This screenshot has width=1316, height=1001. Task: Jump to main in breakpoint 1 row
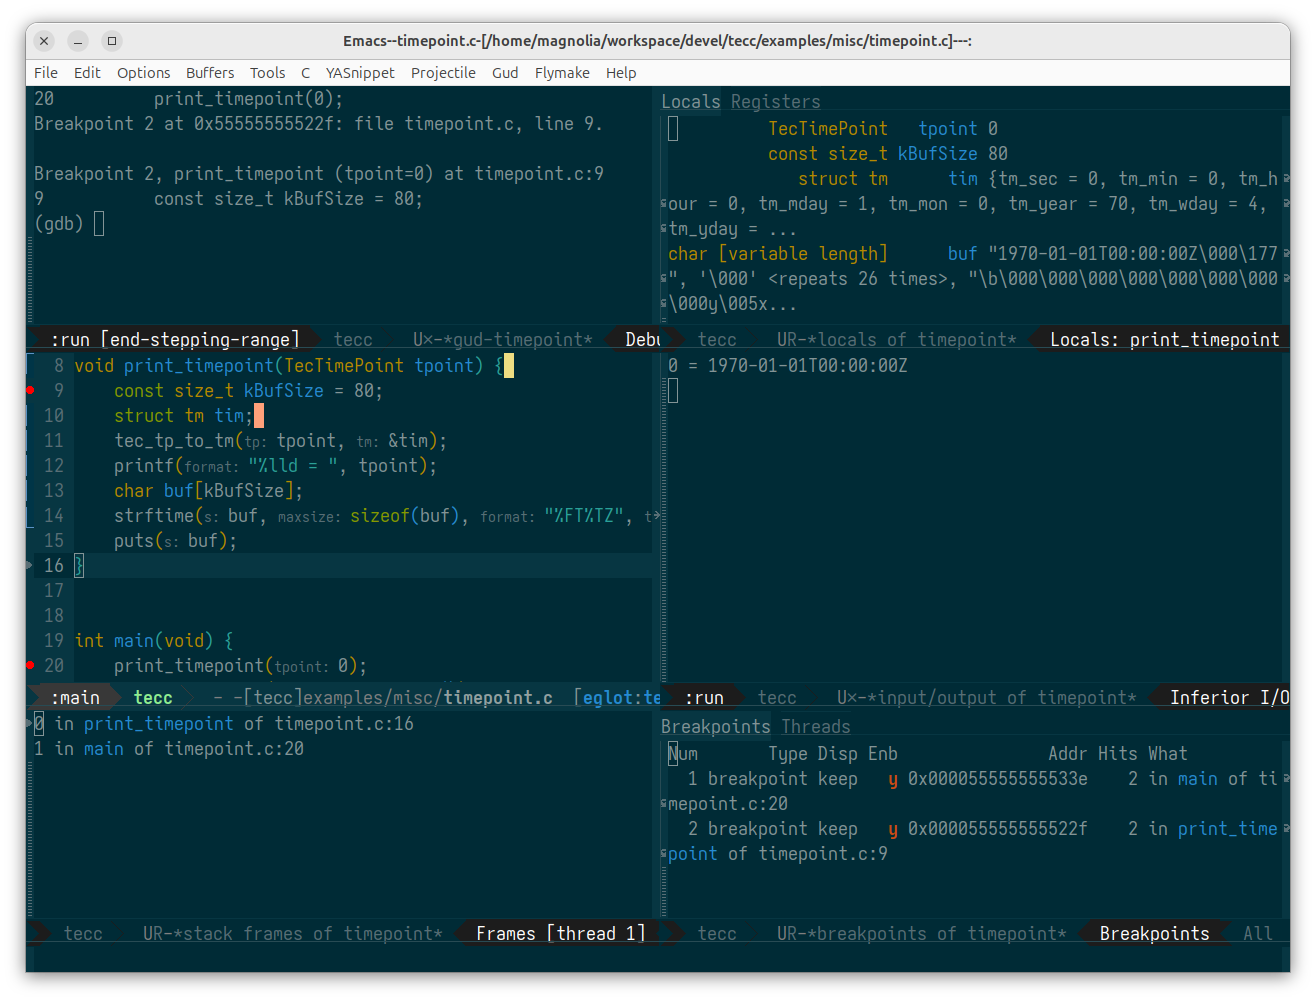pos(1197,779)
